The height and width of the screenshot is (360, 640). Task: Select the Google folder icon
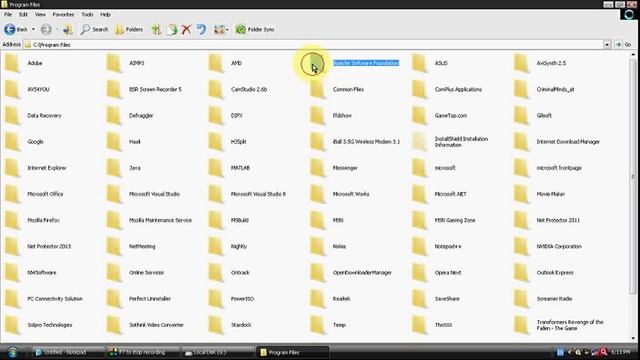(x=13, y=142)
